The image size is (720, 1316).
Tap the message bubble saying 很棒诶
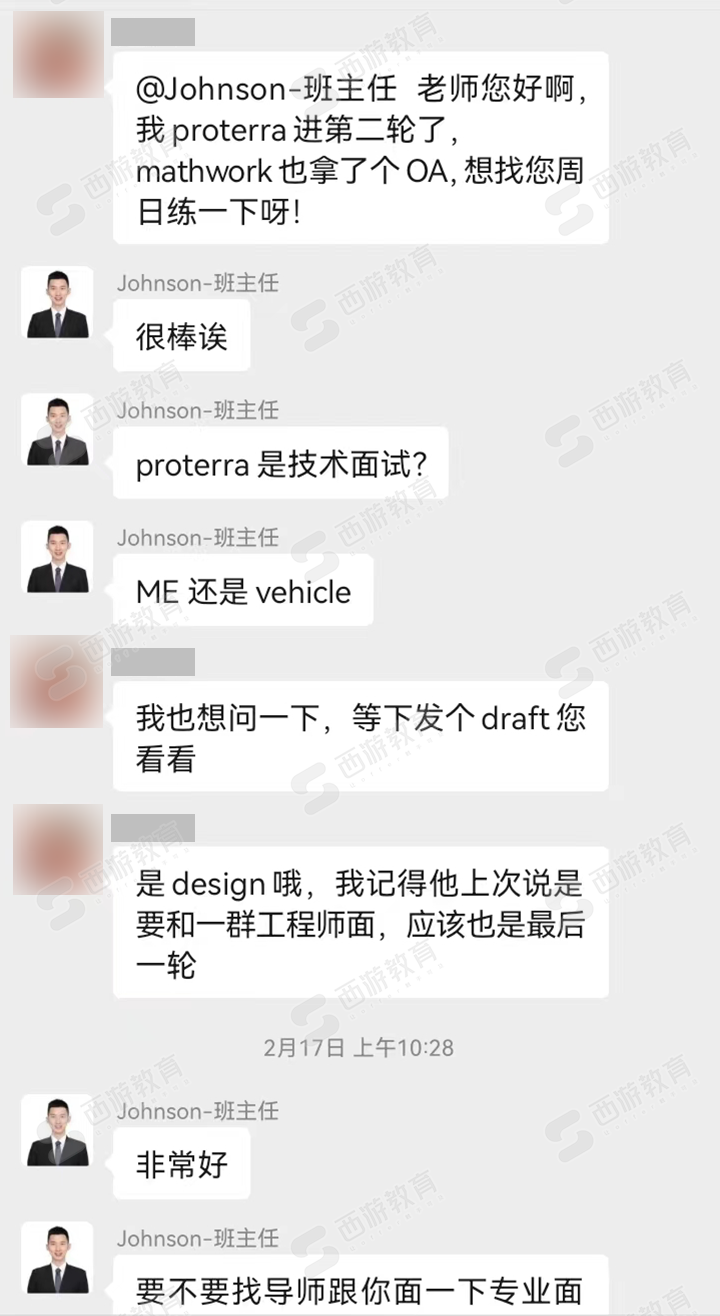[x=182, y=336]
